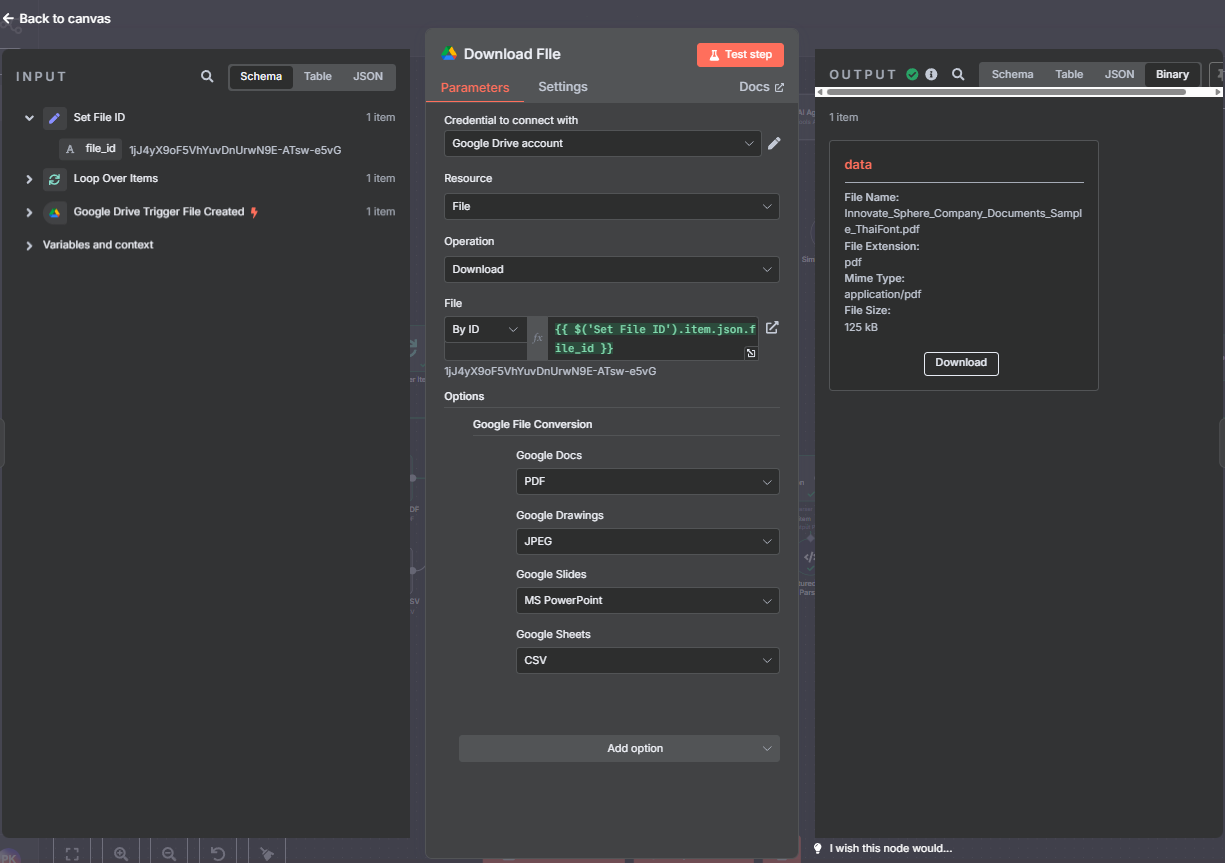The image size is (1225, 863).
Task: Click the file ID expression field
Action: point(652,339)
